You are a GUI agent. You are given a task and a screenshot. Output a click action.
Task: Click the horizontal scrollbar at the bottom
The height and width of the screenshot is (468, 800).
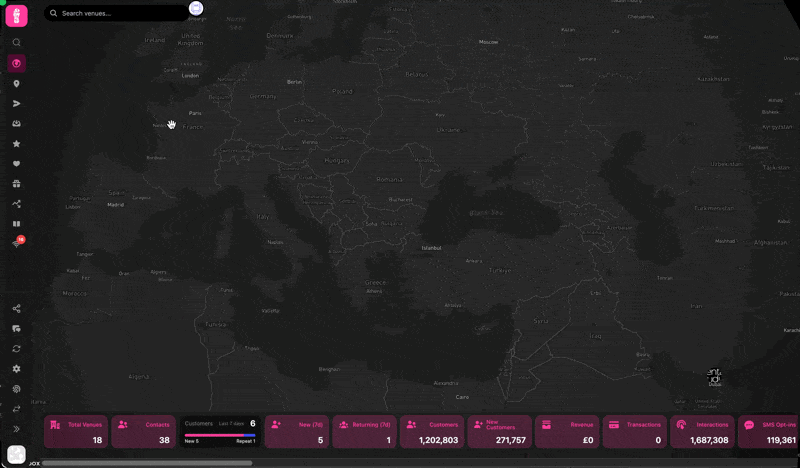146,463
